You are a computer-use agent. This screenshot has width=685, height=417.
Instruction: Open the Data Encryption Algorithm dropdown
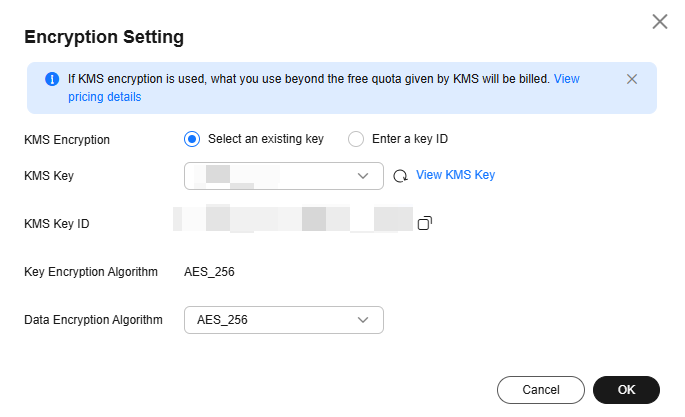click(x=284, y=320)
